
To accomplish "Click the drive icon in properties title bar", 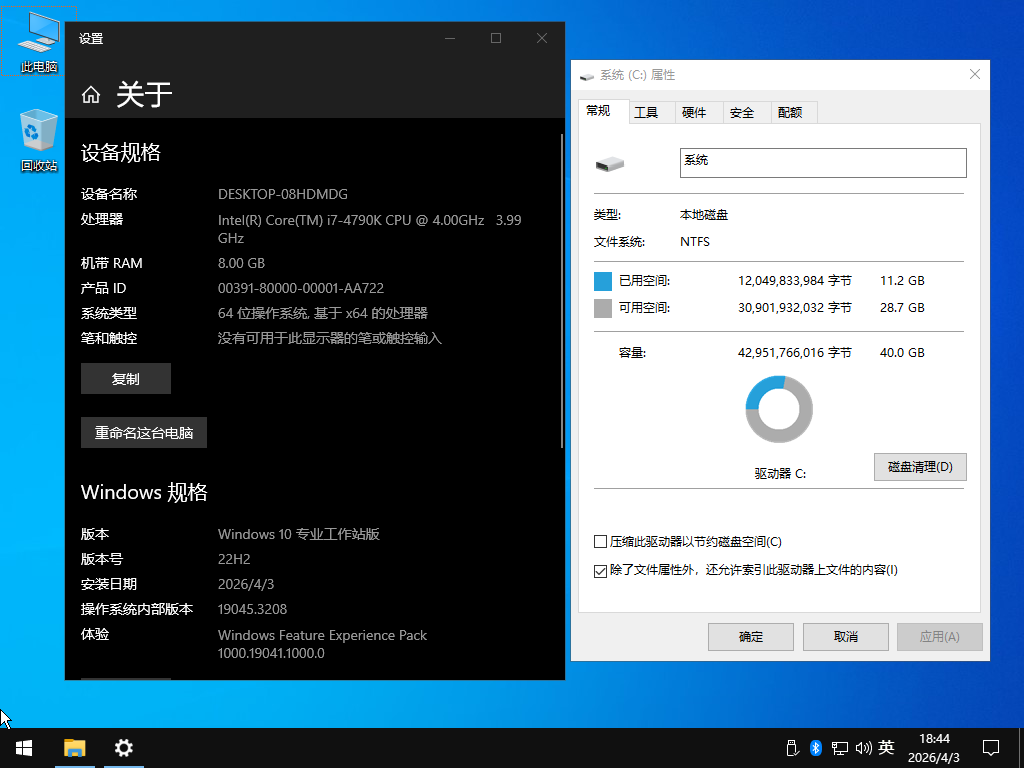I will tap(587, 76).
